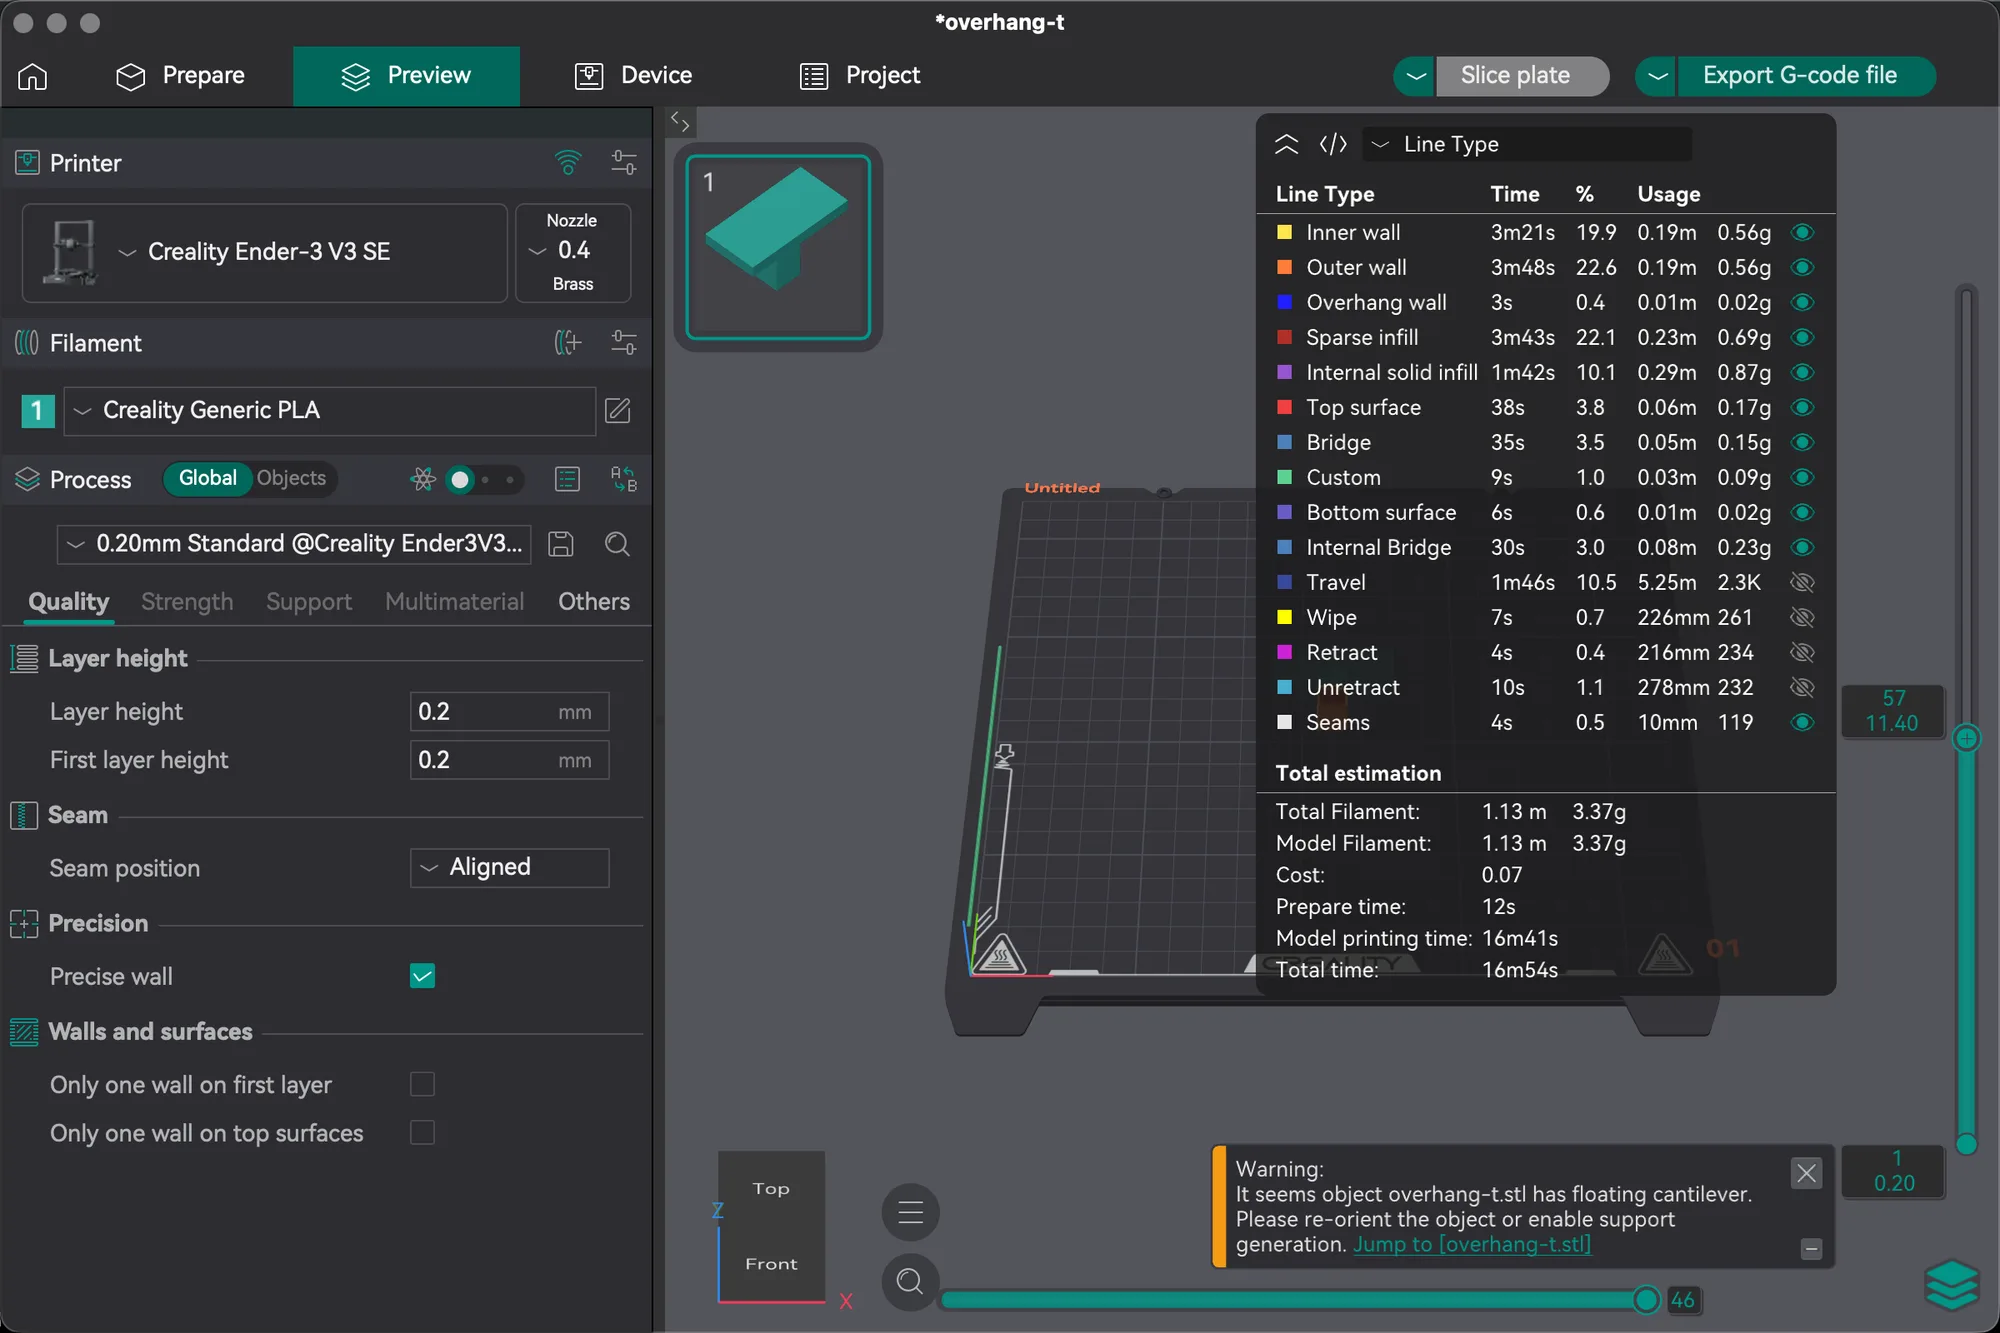Adjust the horizontal move slider handle

tap(1646, 1300)
